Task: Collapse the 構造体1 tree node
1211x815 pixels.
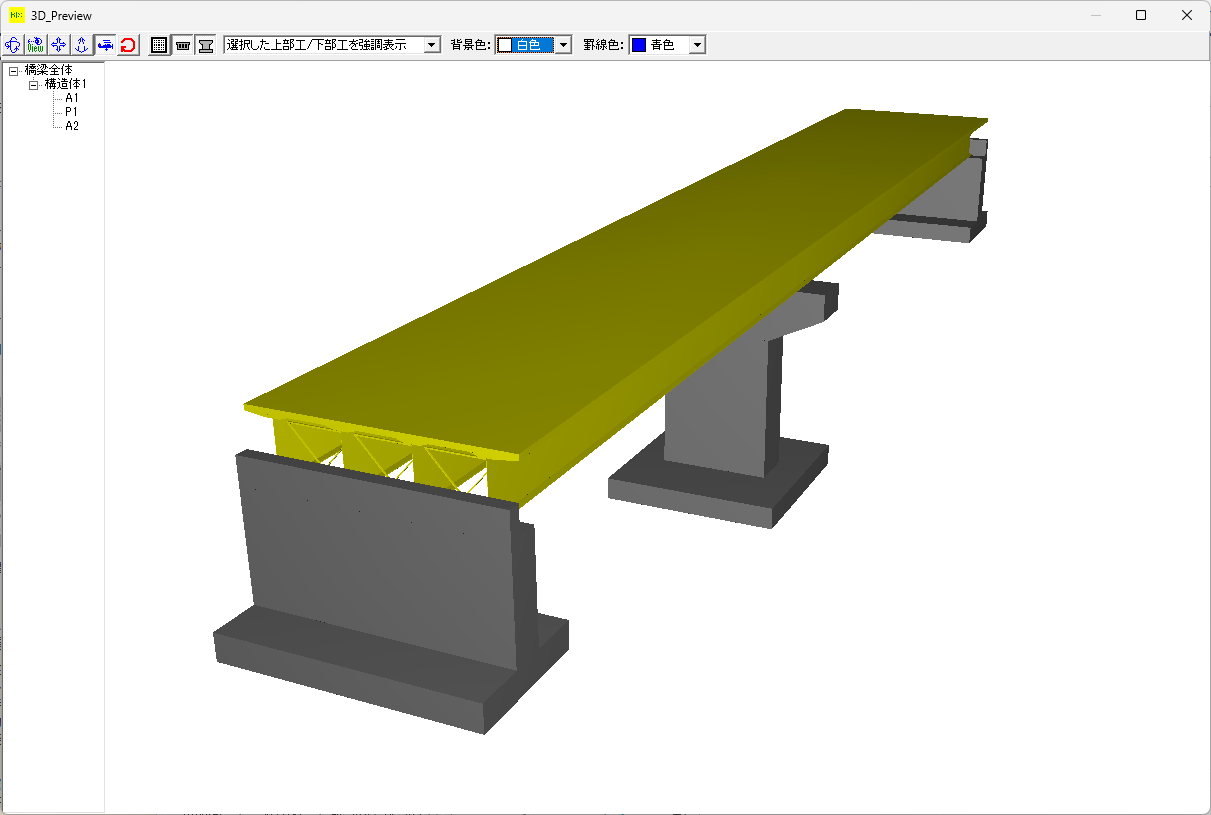Action: [33, 84]
